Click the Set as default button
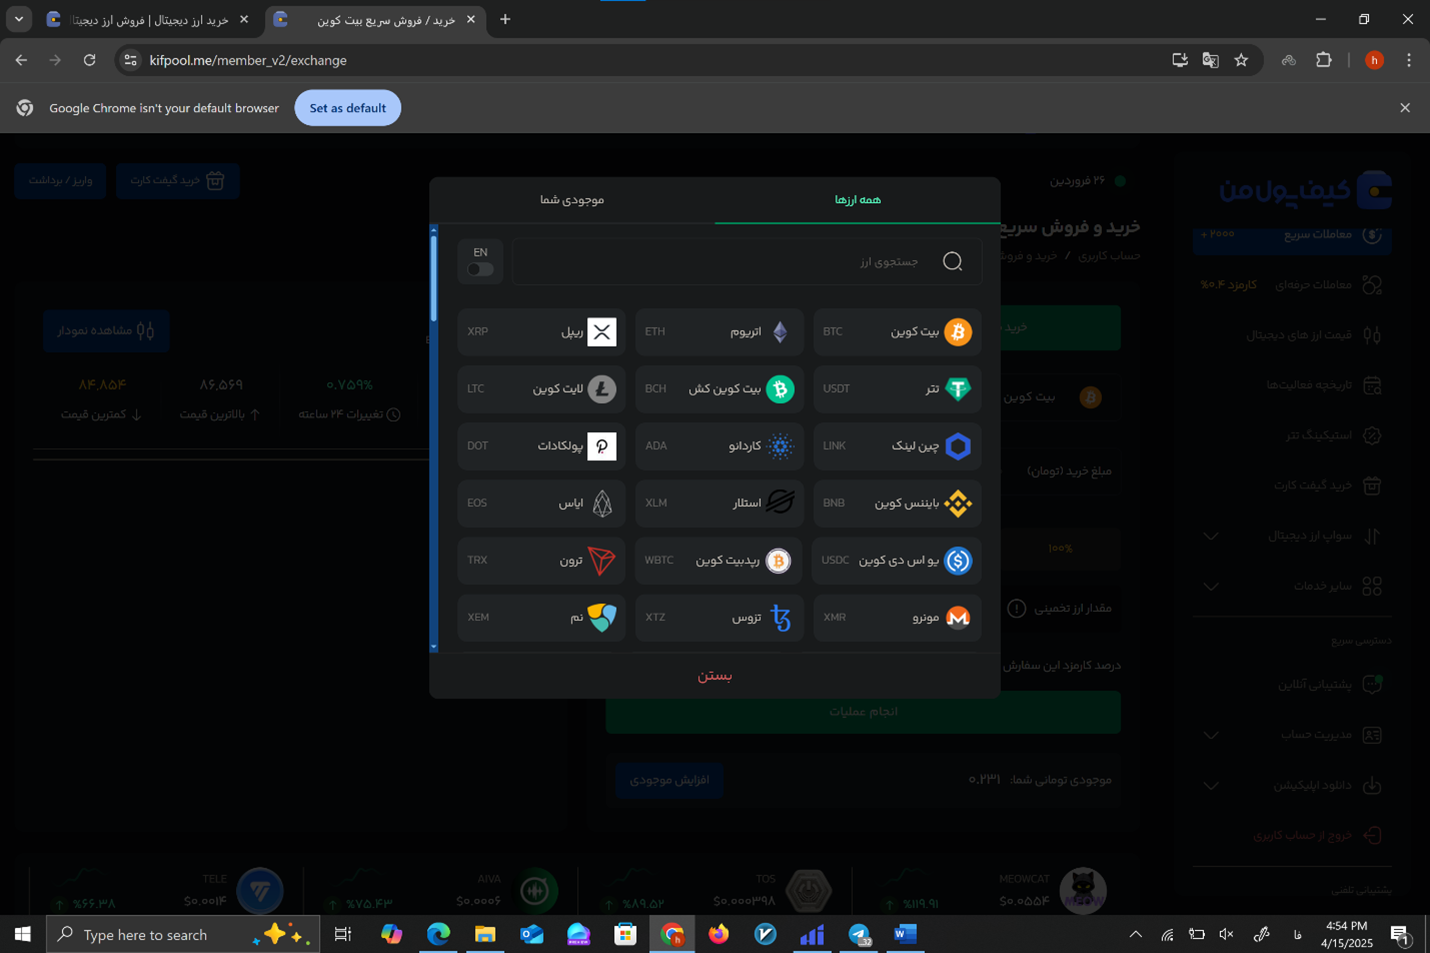Screen dimensions: 1430x953 pos(348,108)
